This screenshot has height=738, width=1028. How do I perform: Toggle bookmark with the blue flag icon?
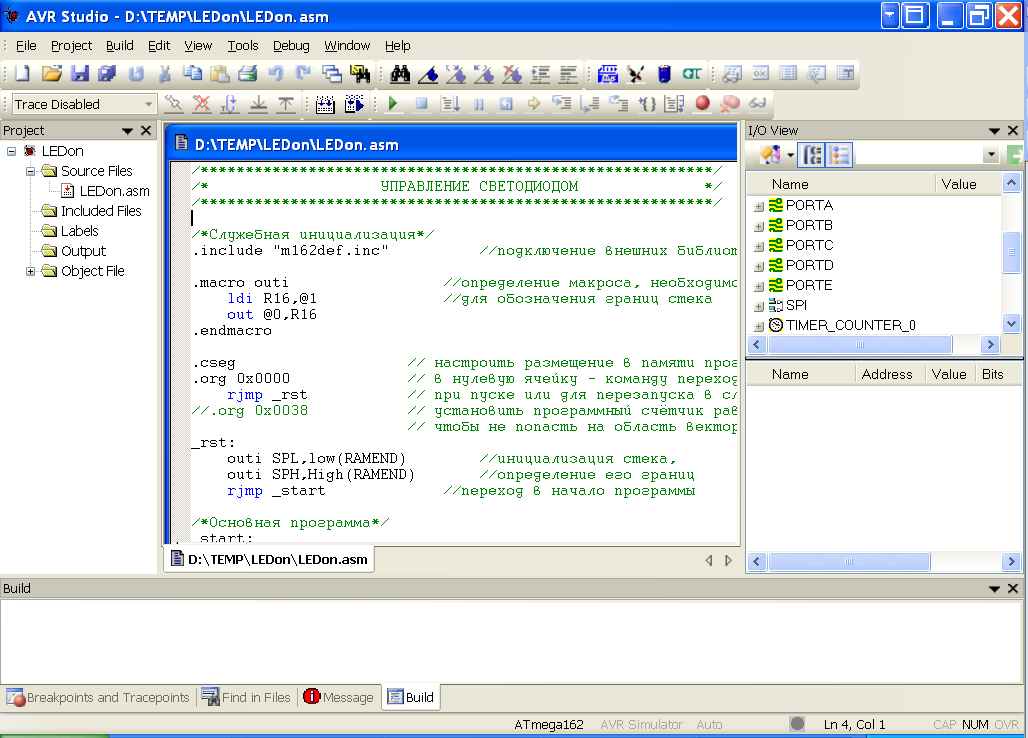coord(428,74)
